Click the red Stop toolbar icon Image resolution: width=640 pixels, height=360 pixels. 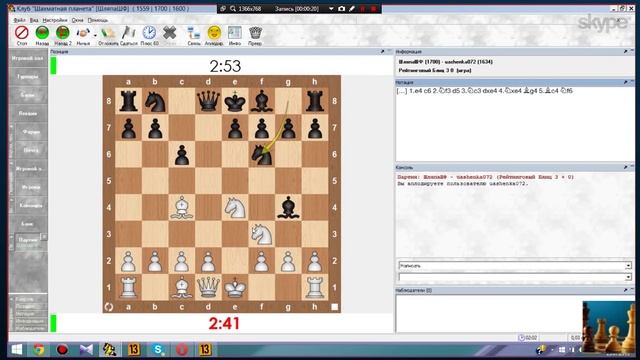[22, 33]
